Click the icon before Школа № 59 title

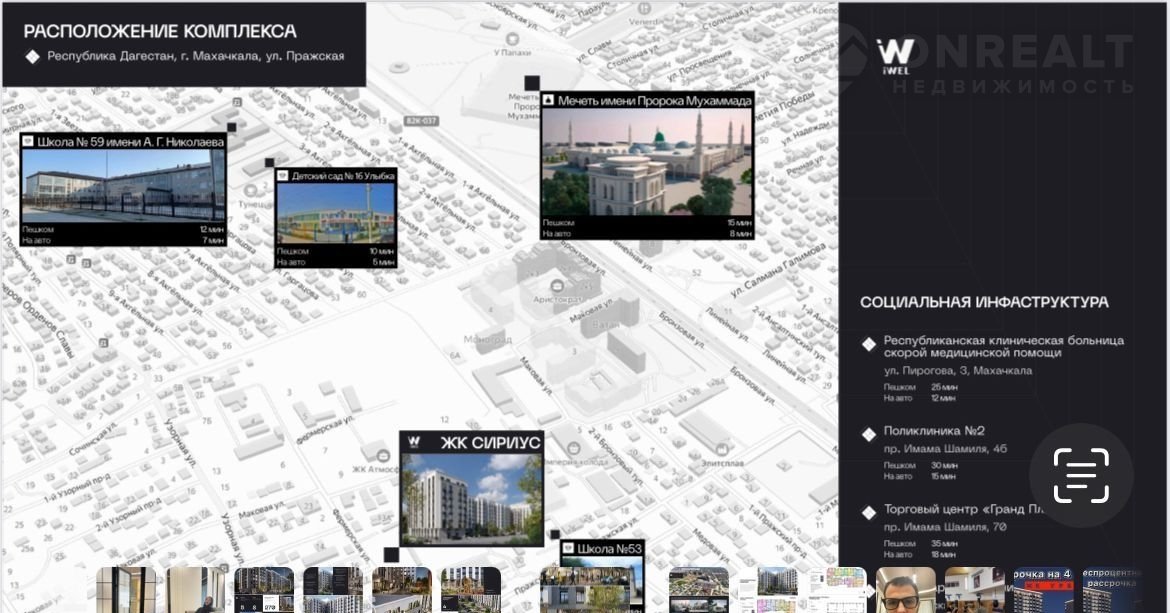(x=28, y=142)
